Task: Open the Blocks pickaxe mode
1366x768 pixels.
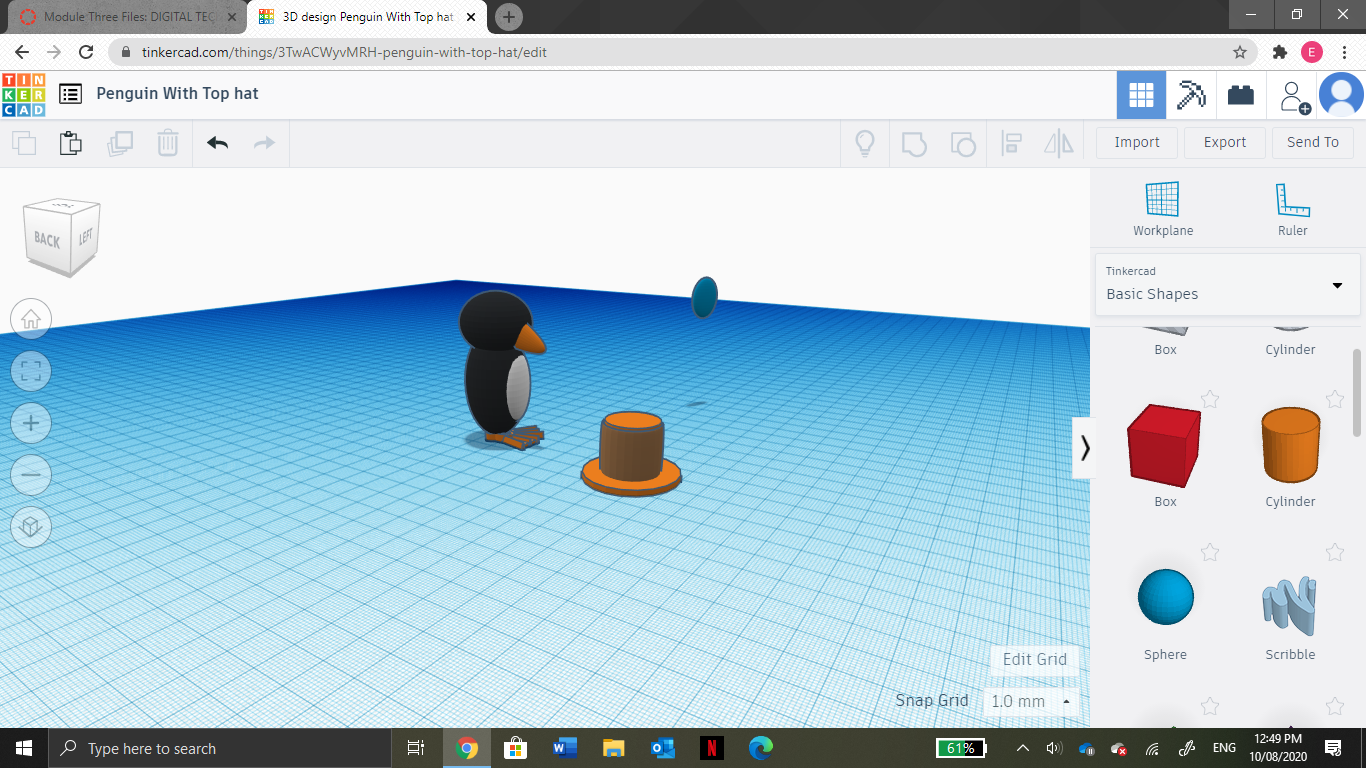Action: pos(1191,95)
